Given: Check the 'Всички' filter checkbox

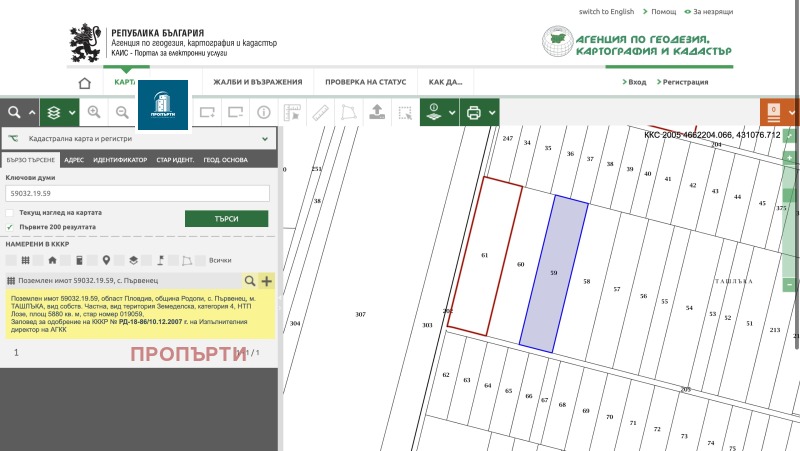Looking at the screenshot, I should (202, 260).
